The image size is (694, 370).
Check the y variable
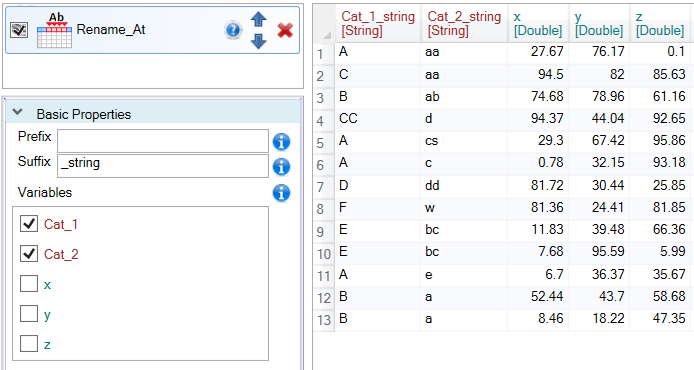[29, 314]
